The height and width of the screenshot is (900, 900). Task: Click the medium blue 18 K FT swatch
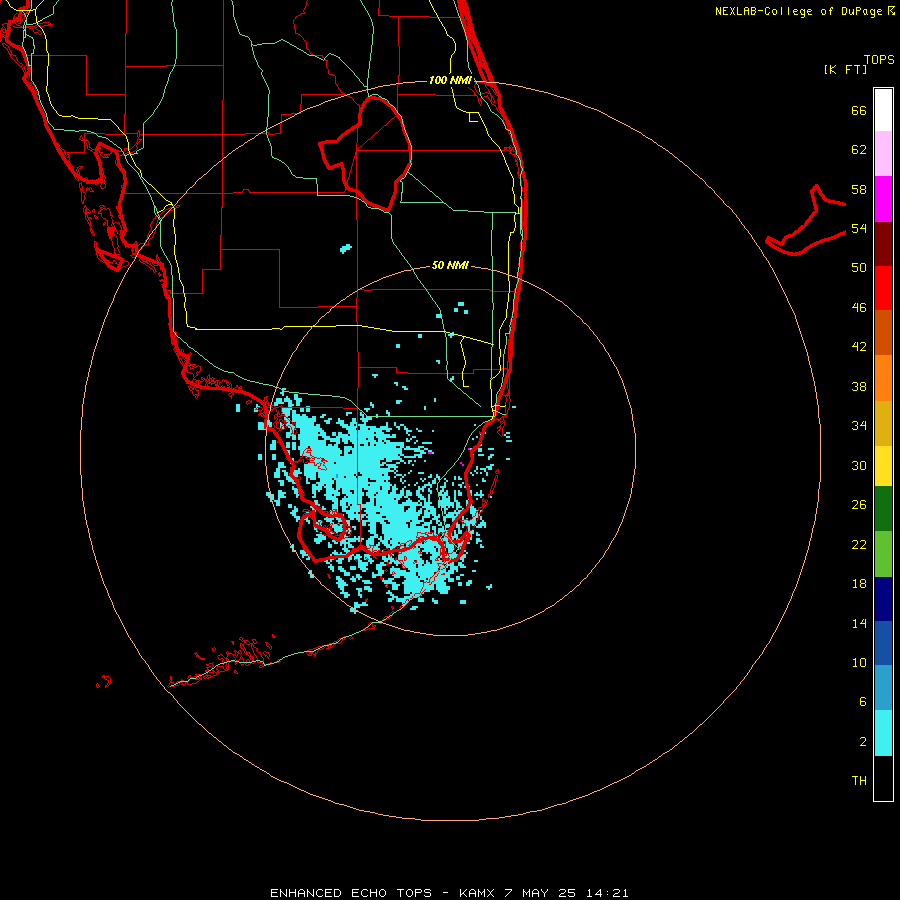tap(883, 643)
